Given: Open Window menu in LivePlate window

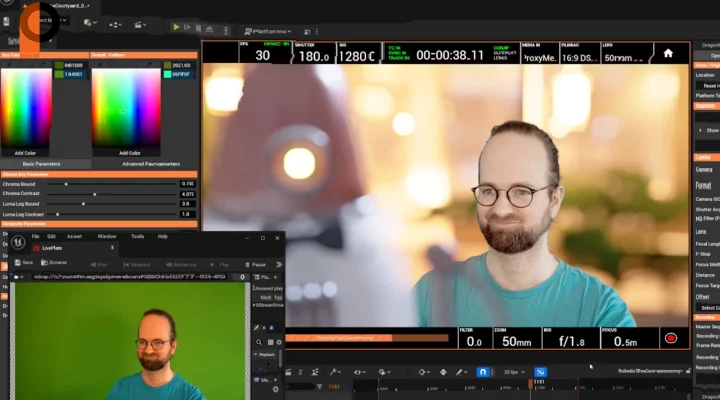Looking at the screenshot, I should [x=107, y=237].
